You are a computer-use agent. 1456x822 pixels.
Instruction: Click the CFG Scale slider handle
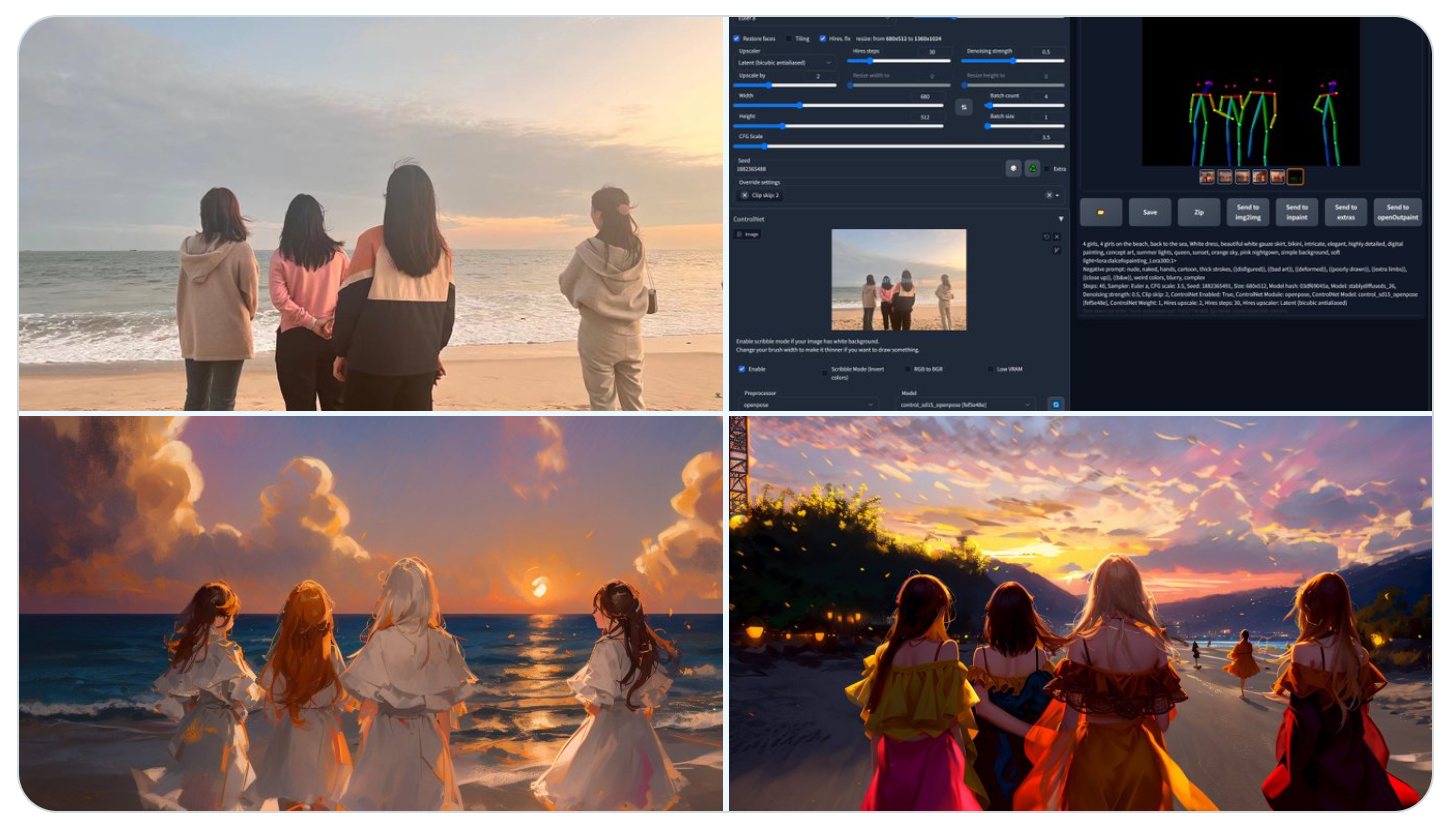[764, 146]
